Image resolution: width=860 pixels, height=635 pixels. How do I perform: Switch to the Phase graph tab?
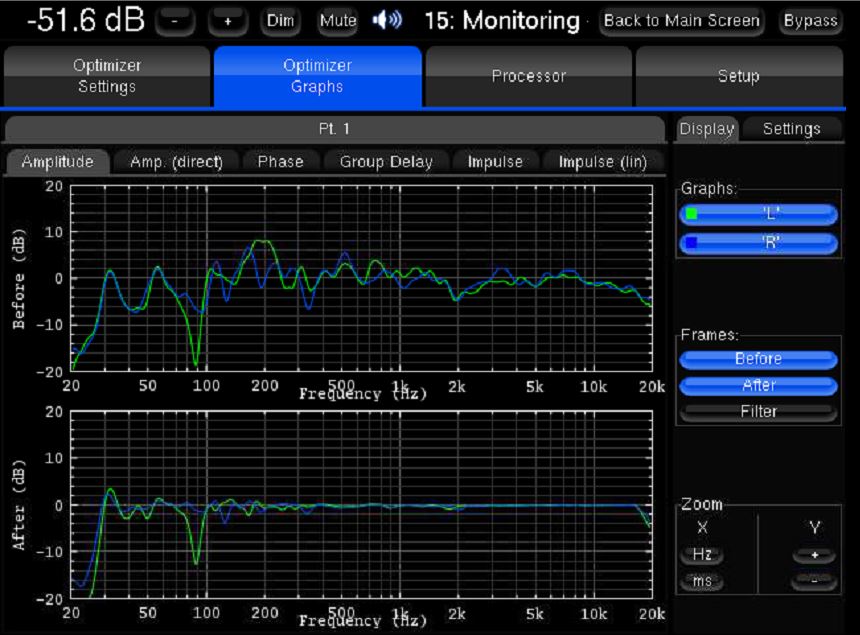[x=280, y=162]
